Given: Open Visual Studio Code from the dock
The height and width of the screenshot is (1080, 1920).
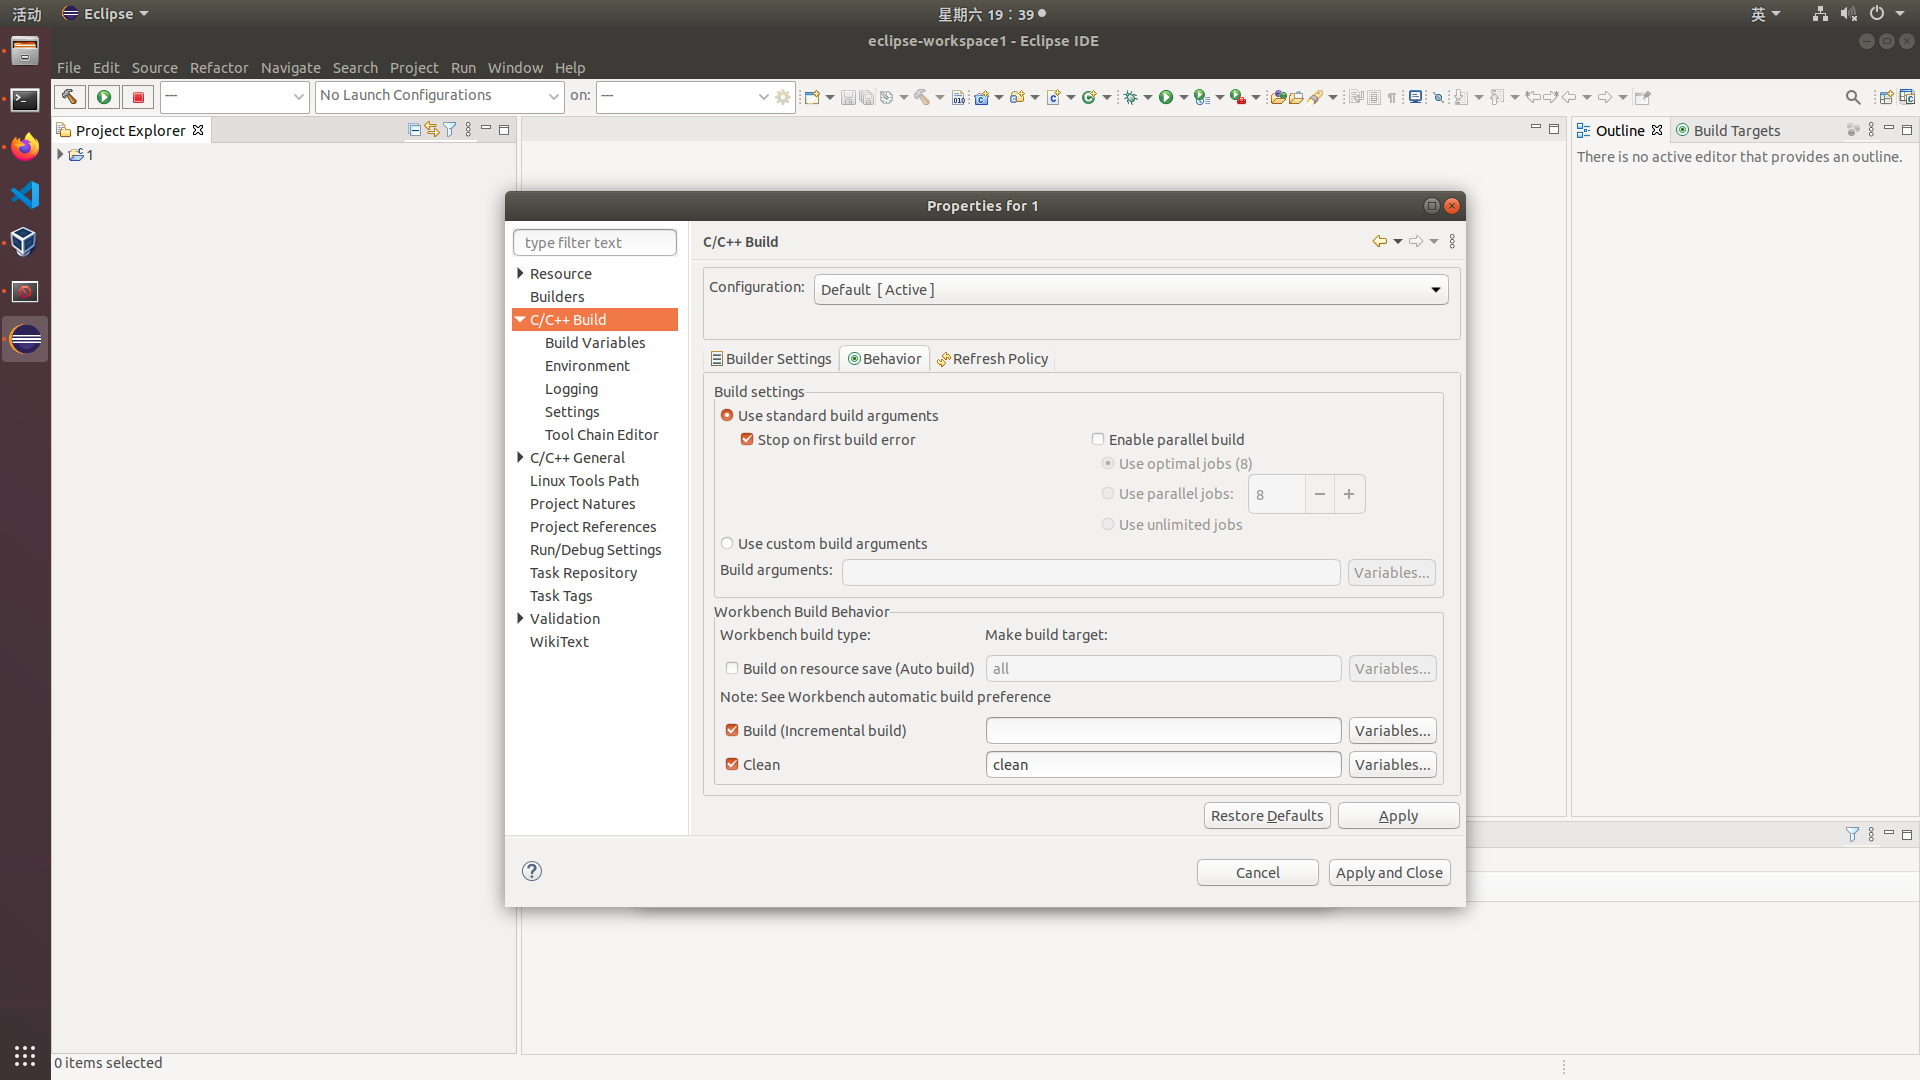Looking at the screenshot, I should (25, 195).
